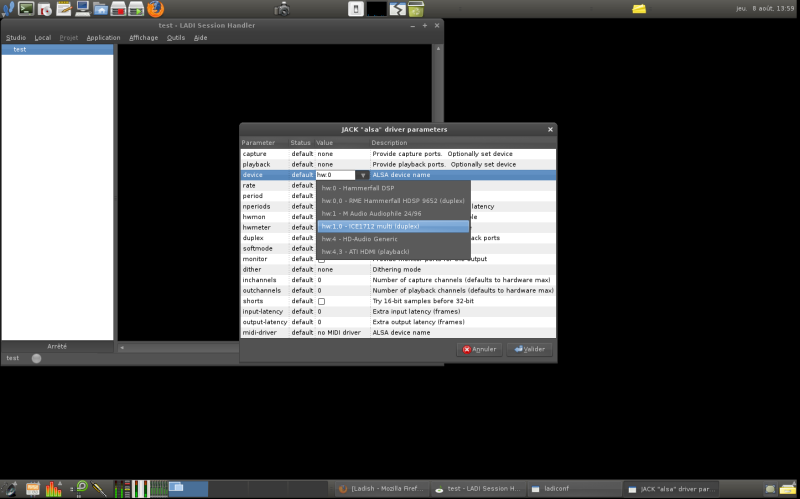Viewport: 800px width, 499px height.
Task: Click the dark level meter launcher
Action: click(x=122, y=489)
